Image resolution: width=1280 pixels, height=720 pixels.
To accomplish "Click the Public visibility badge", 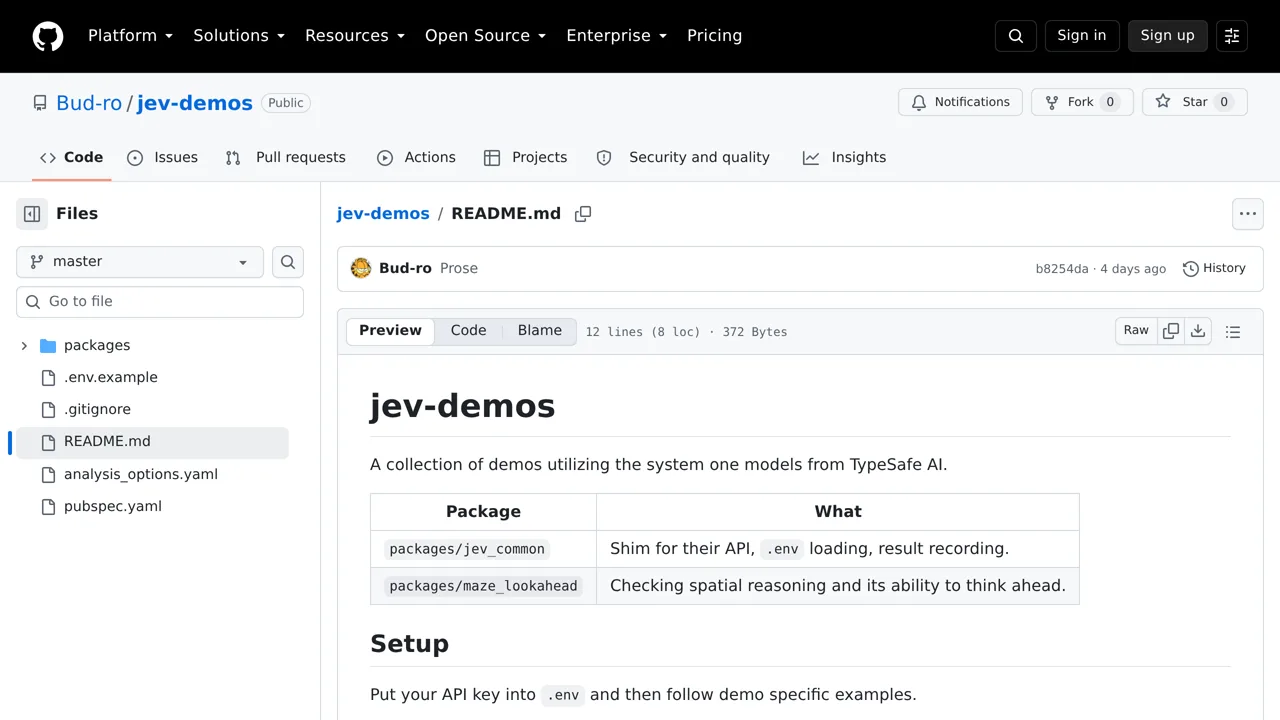I will 286,103.
